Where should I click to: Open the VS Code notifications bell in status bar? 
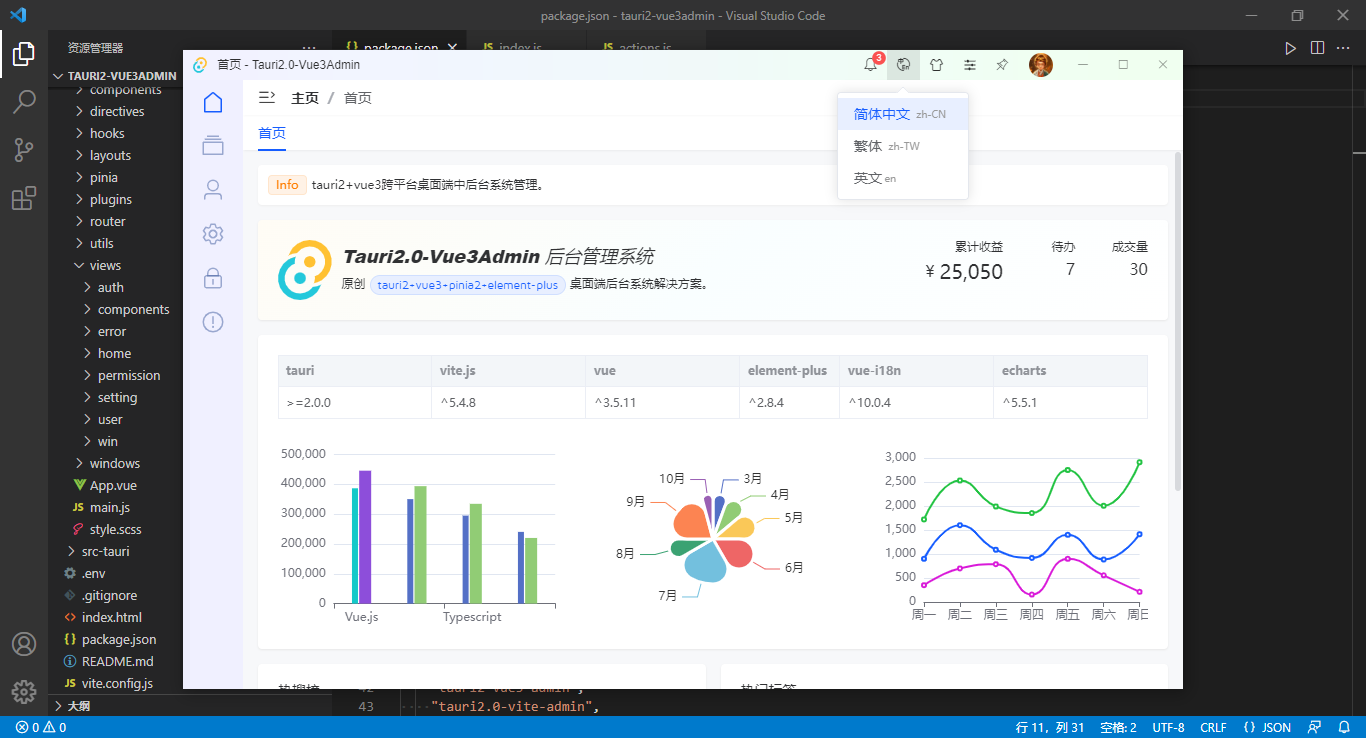tap(1343, 727)
